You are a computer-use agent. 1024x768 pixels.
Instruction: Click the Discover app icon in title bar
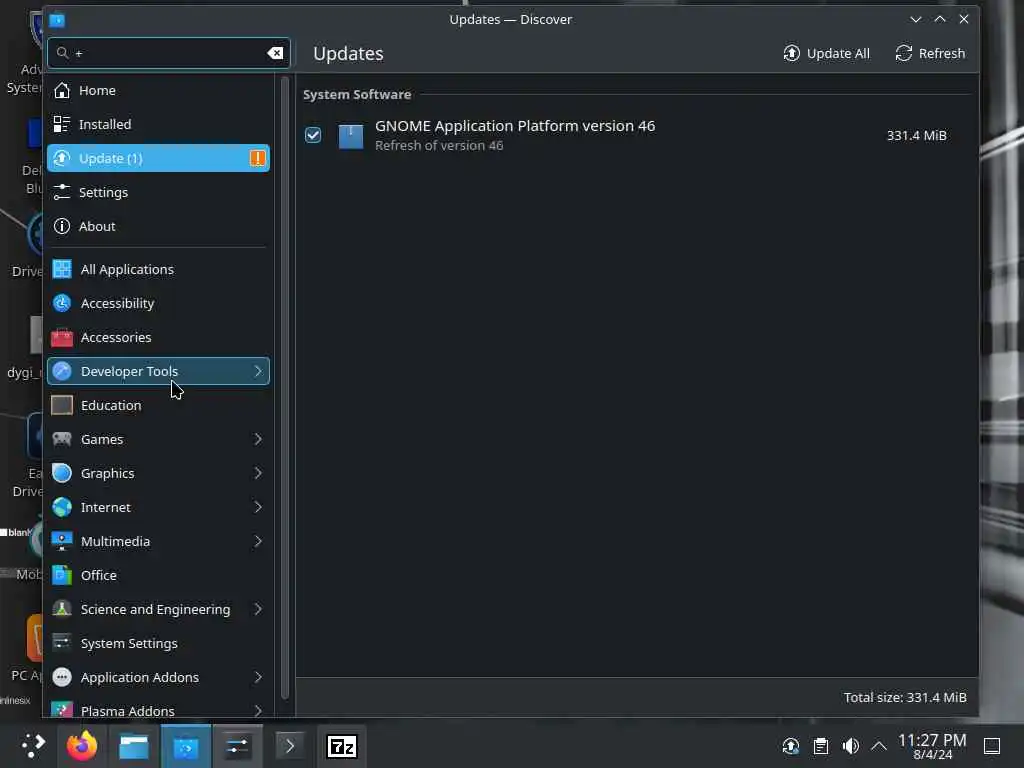click(57, 20)
